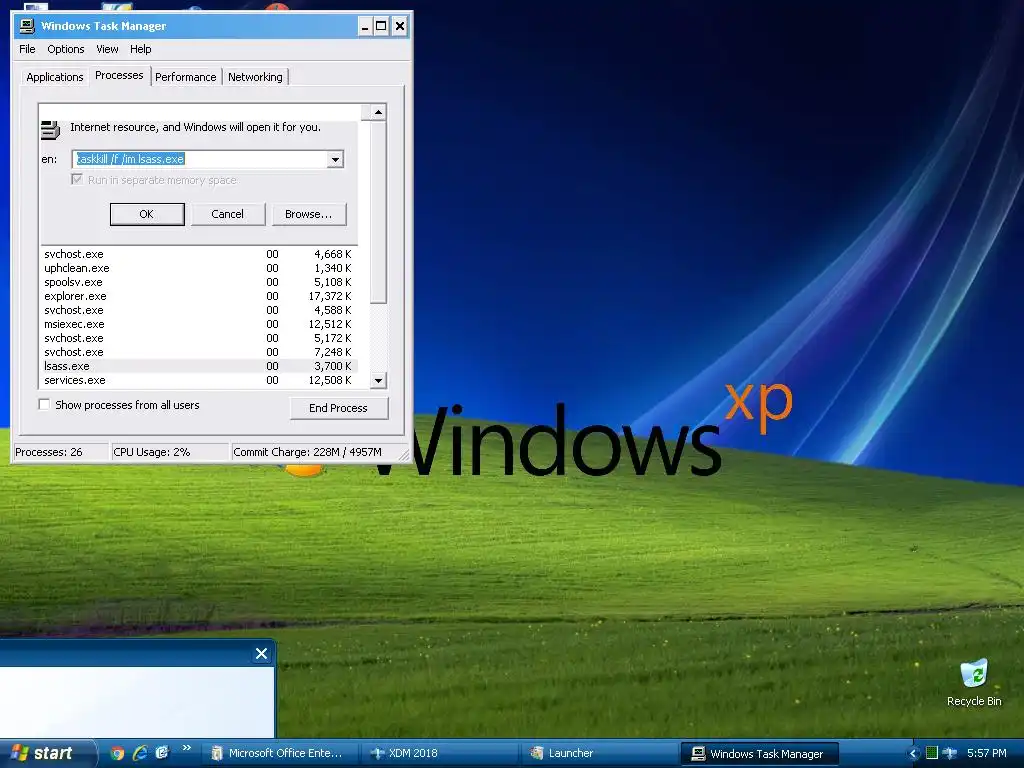
Task: Launch Internet Explorer from quick launch
Action: pyautogui.click(x=140, y=753)
